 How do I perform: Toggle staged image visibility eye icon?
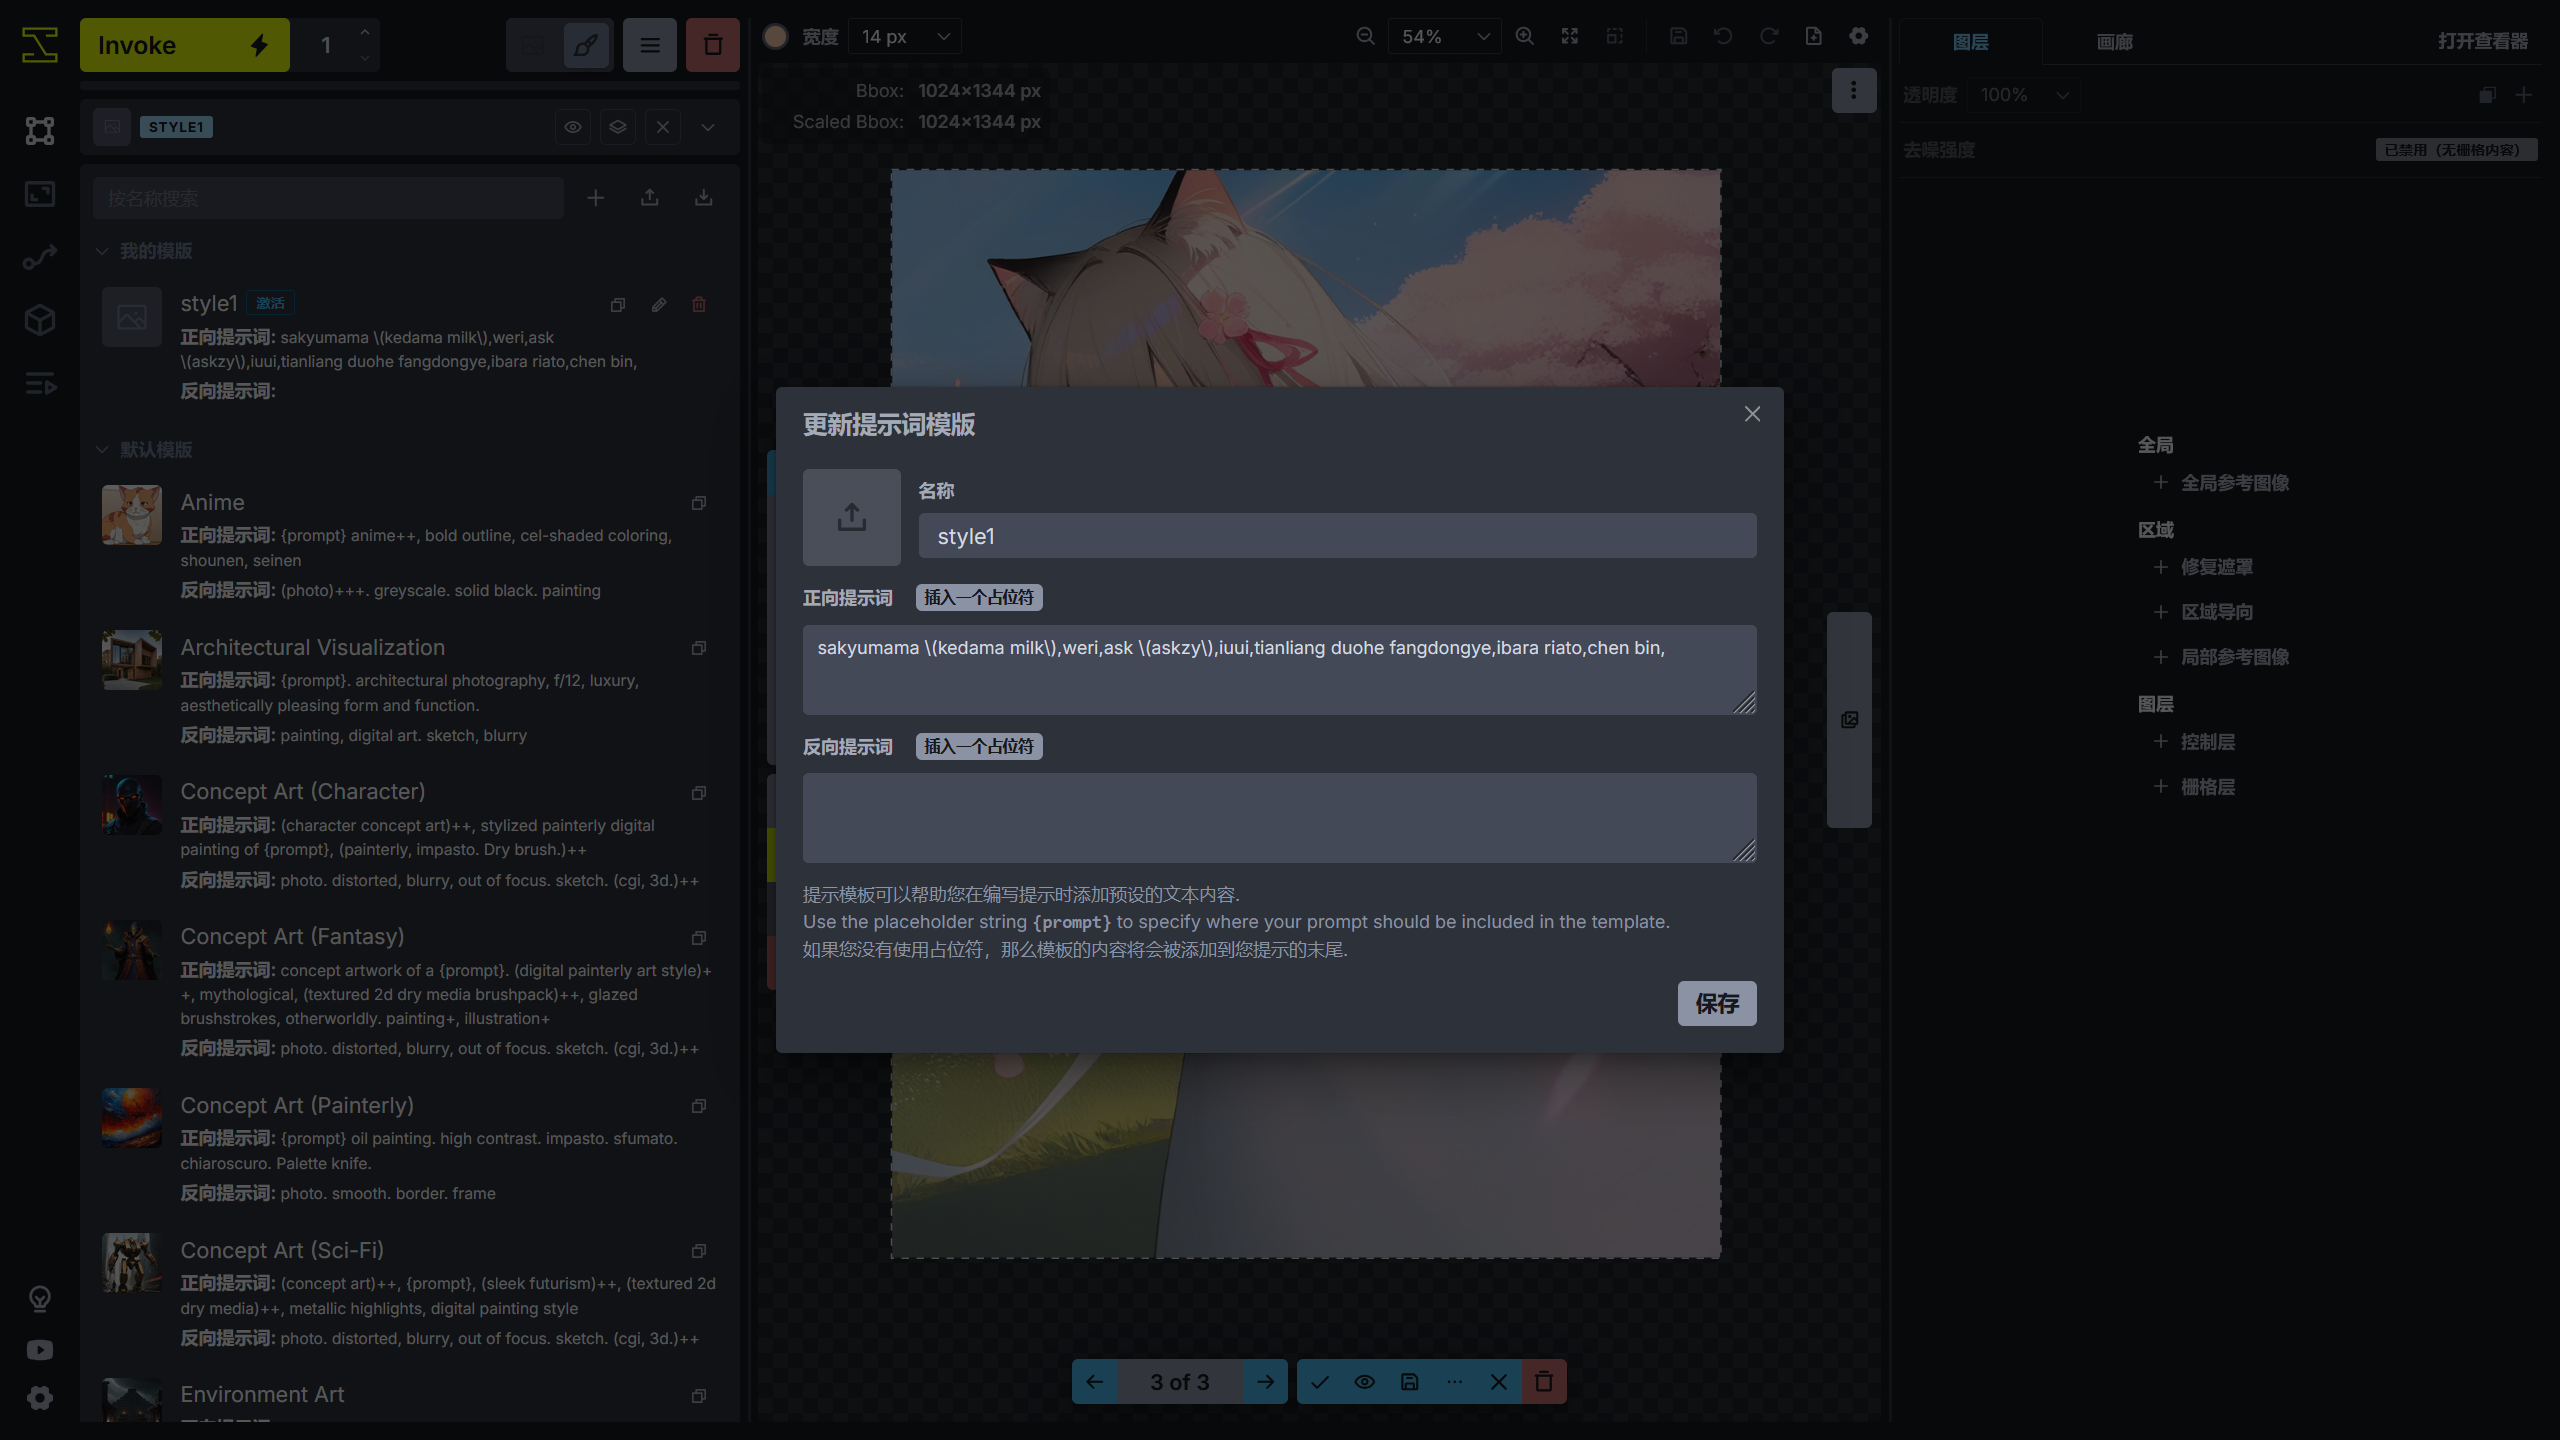coord(1364,1382)
